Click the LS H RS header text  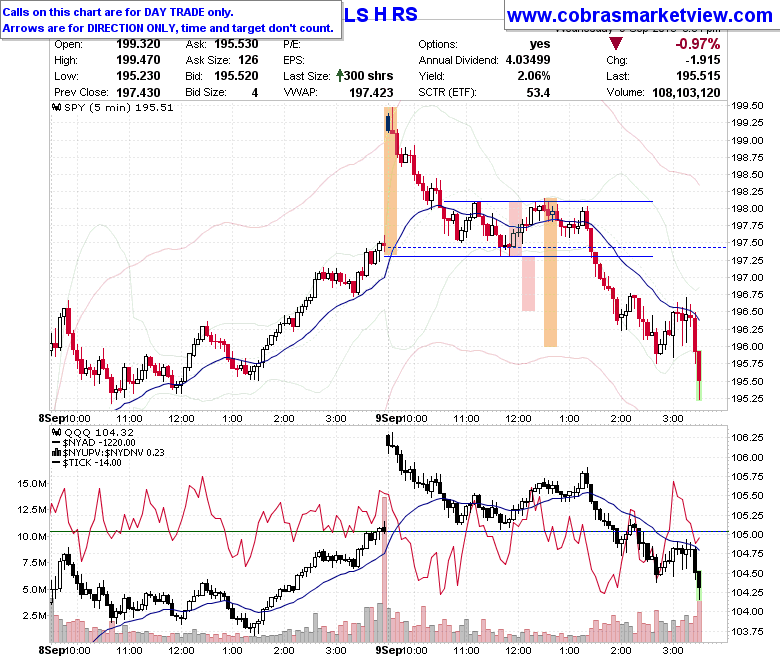(x=381, y=15)
